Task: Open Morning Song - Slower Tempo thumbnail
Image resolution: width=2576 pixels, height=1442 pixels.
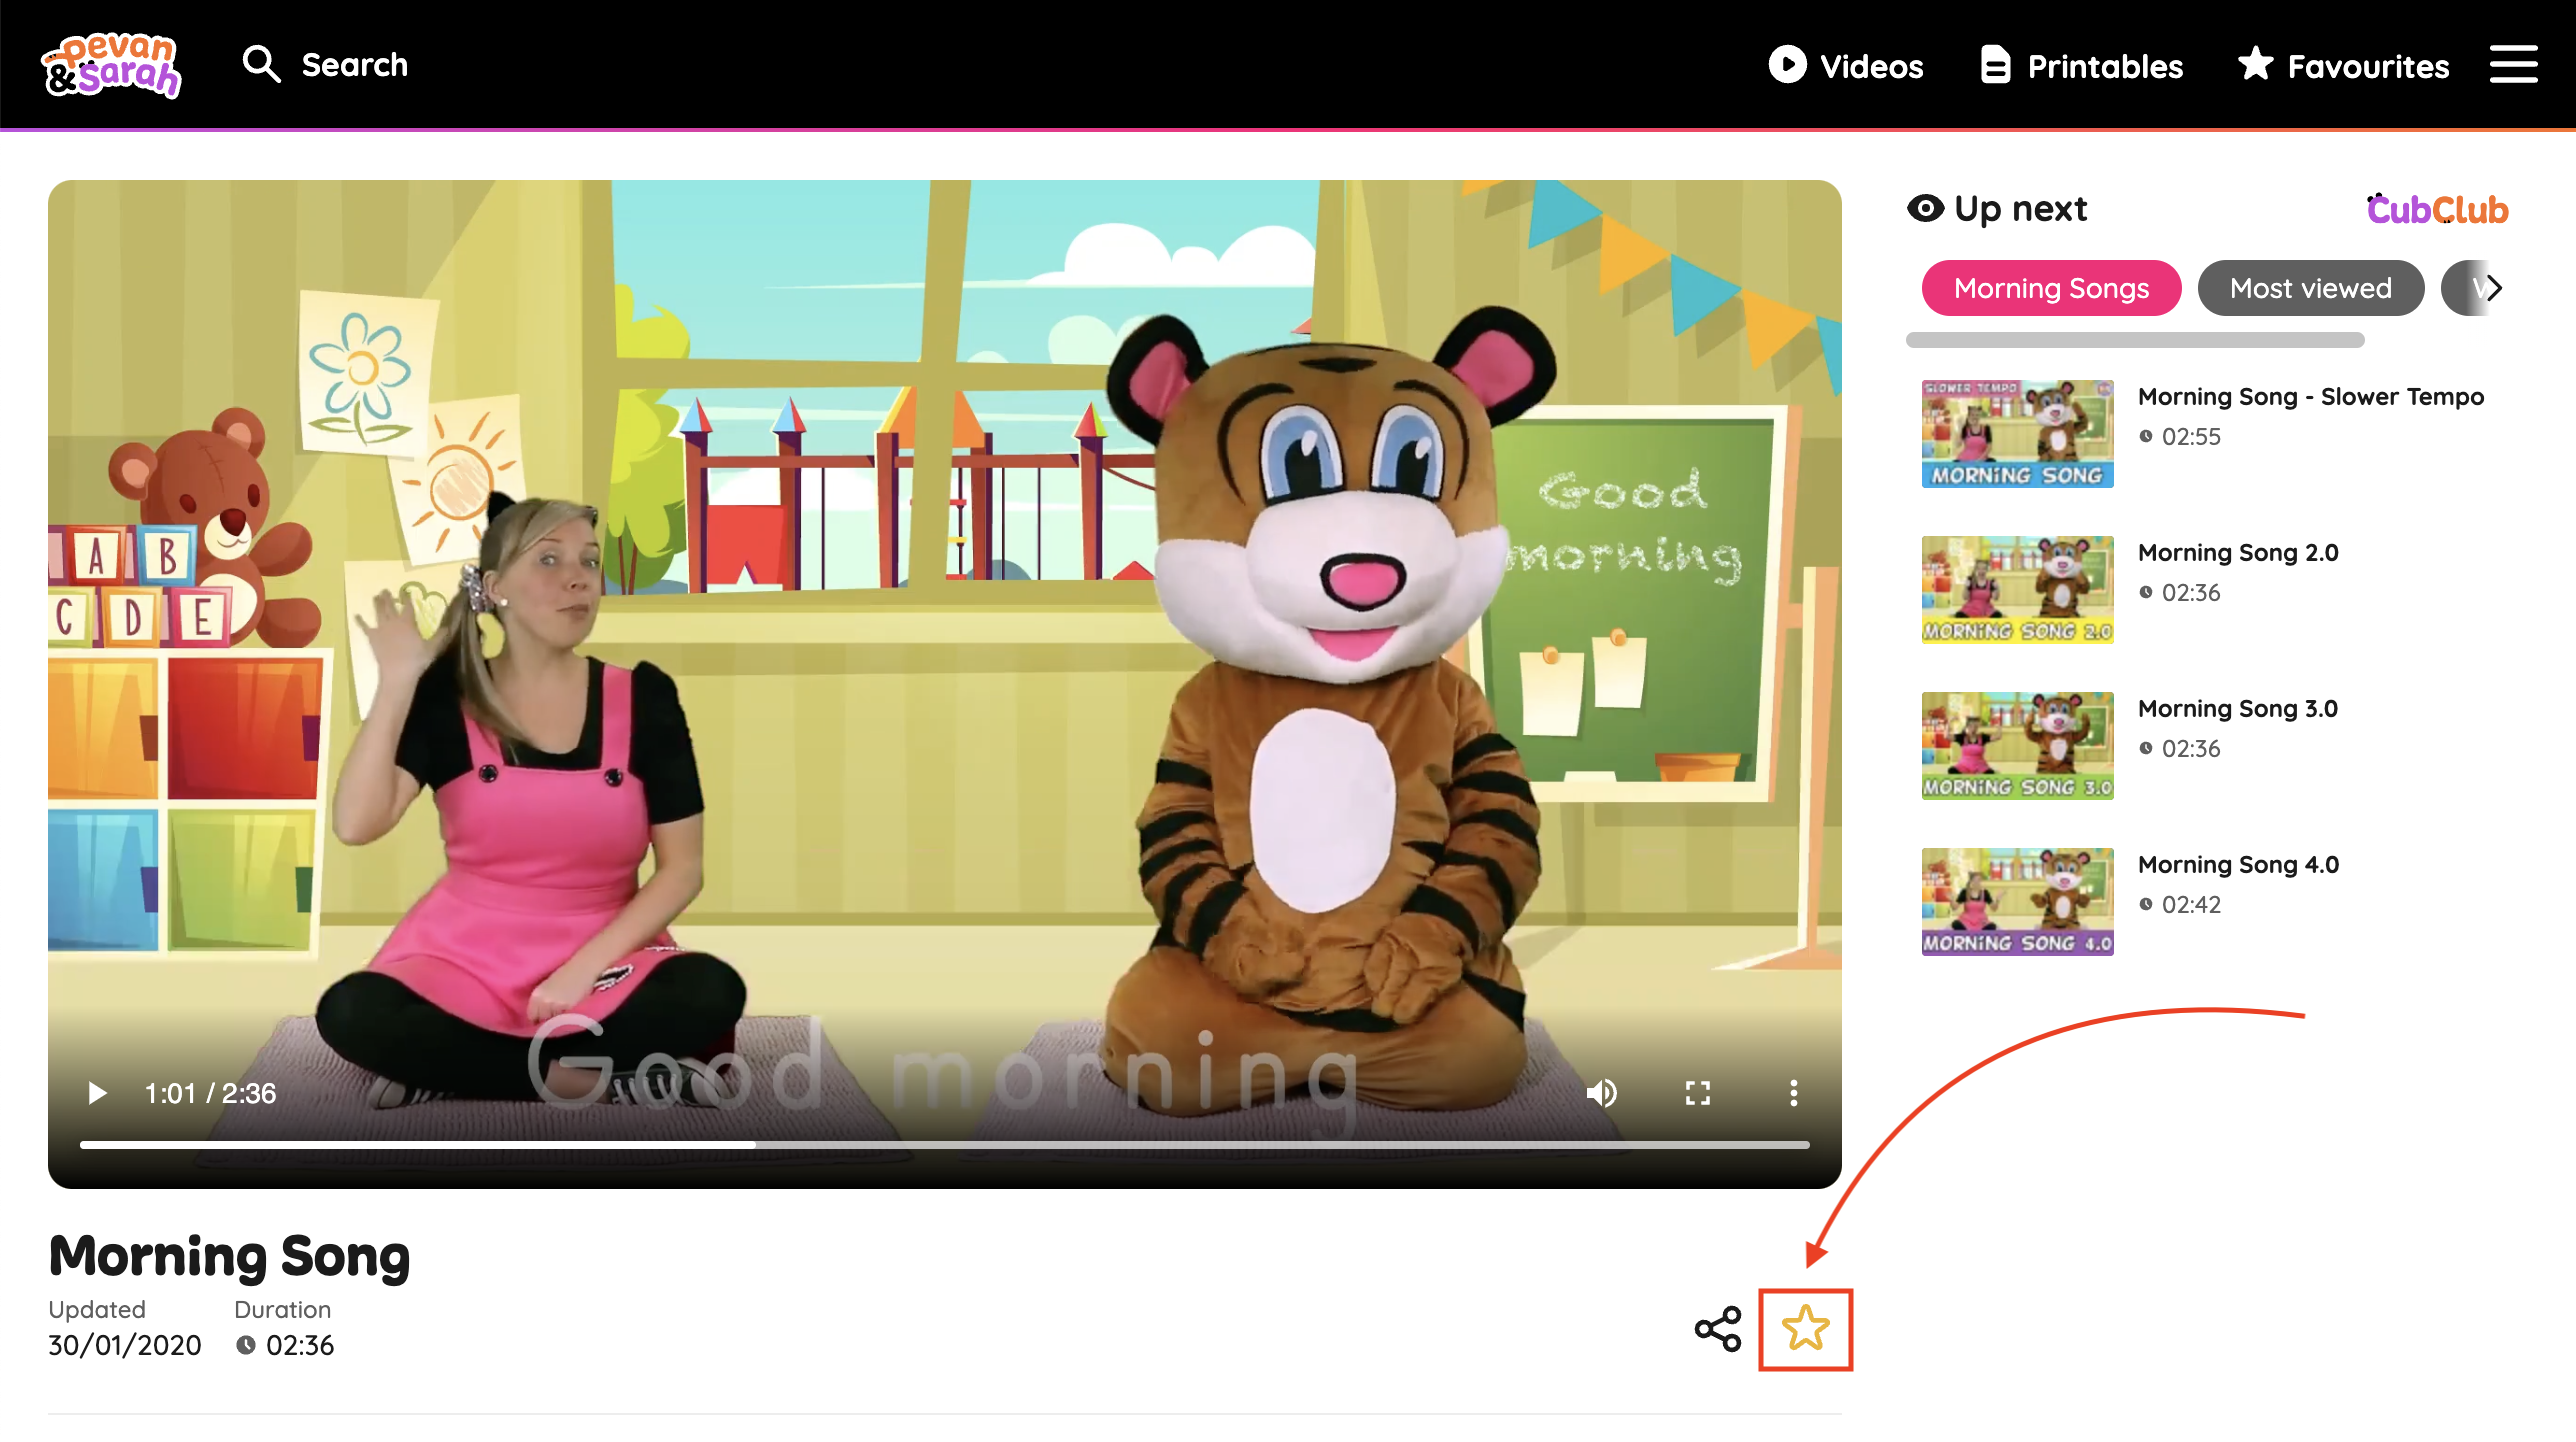Action: [2017, 434]
